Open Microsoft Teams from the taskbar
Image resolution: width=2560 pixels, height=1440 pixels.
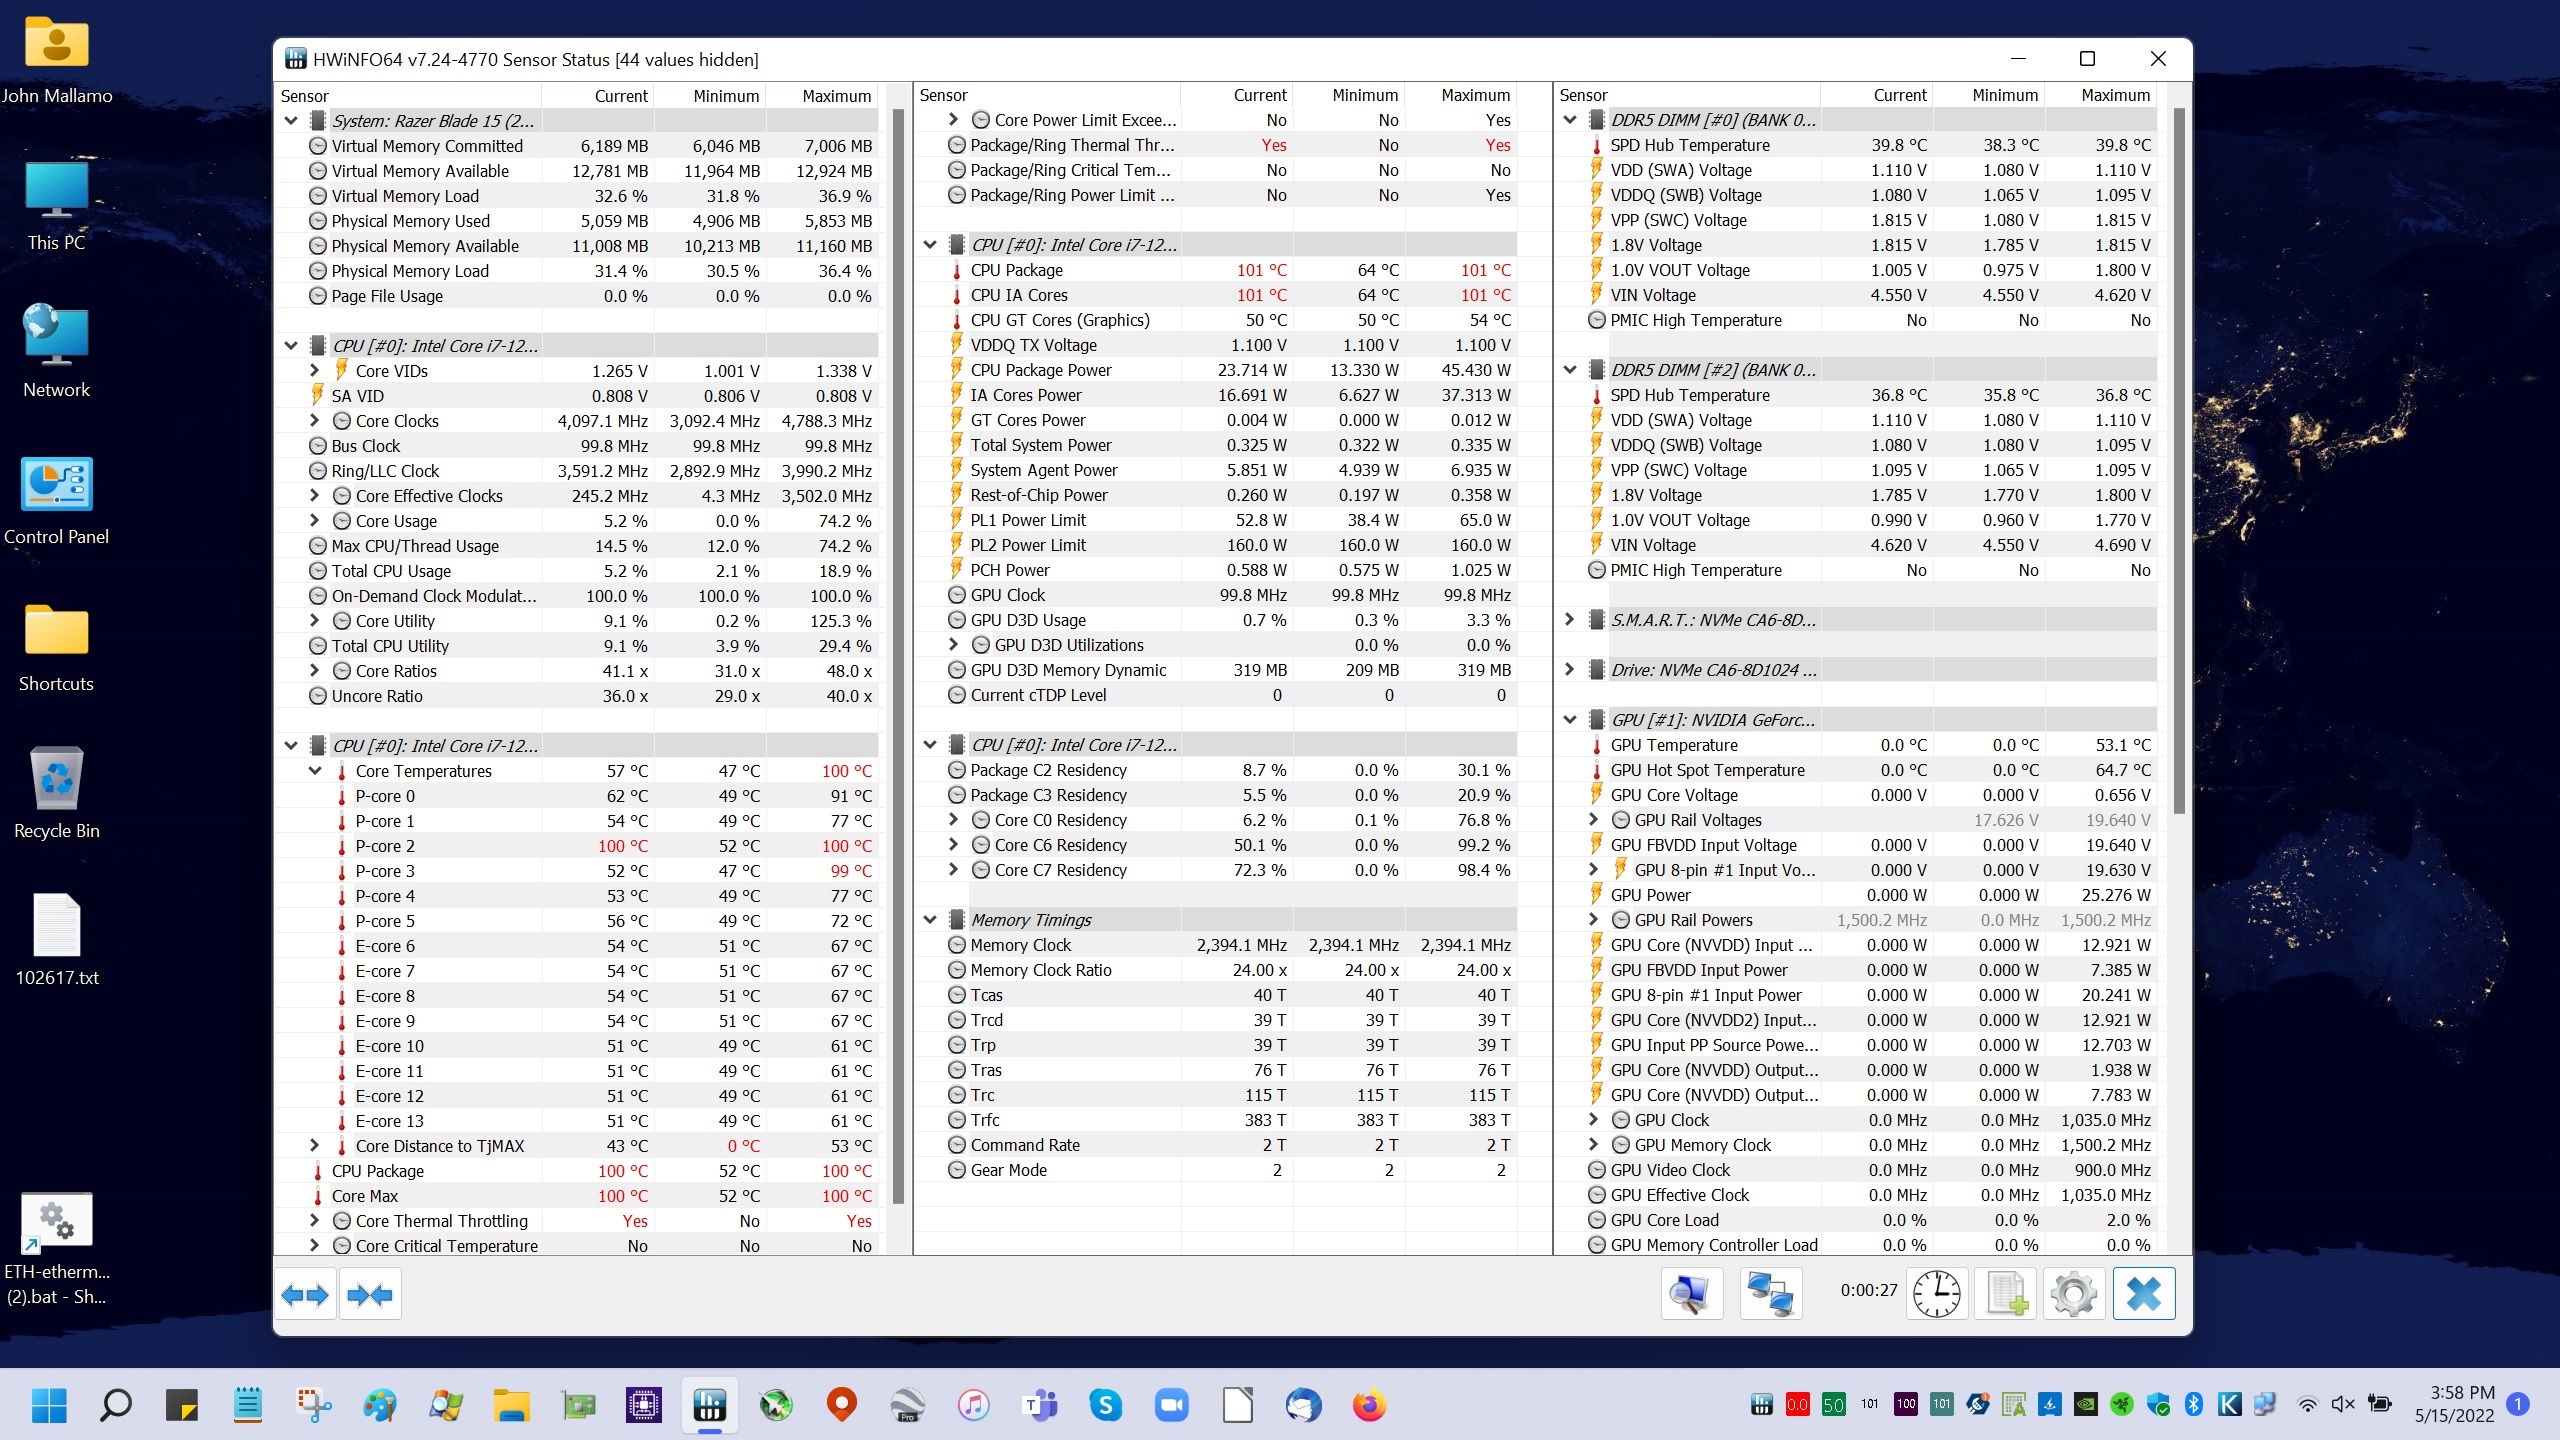(x=1040, y=1405)
